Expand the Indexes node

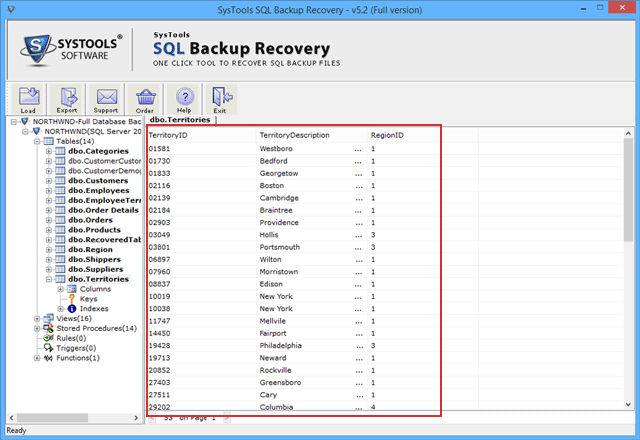point(60,309)
